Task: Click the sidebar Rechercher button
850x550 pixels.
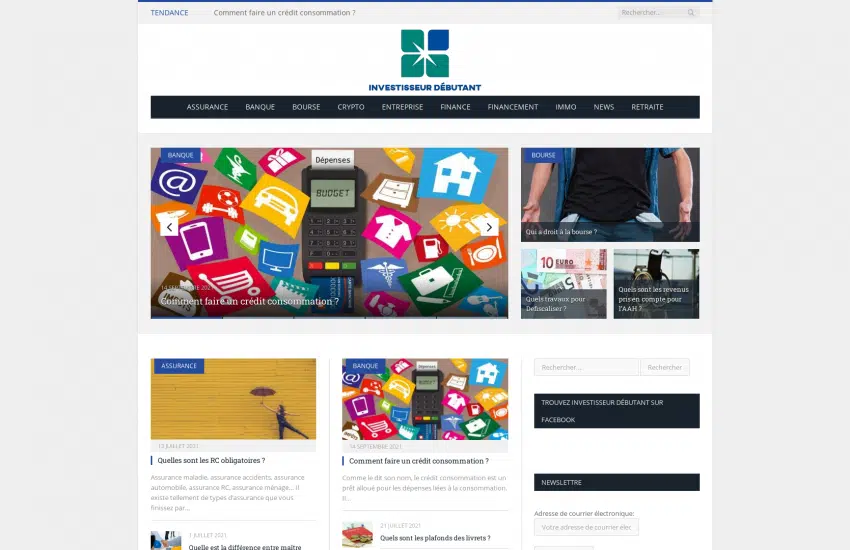Action: coord(664,367)
